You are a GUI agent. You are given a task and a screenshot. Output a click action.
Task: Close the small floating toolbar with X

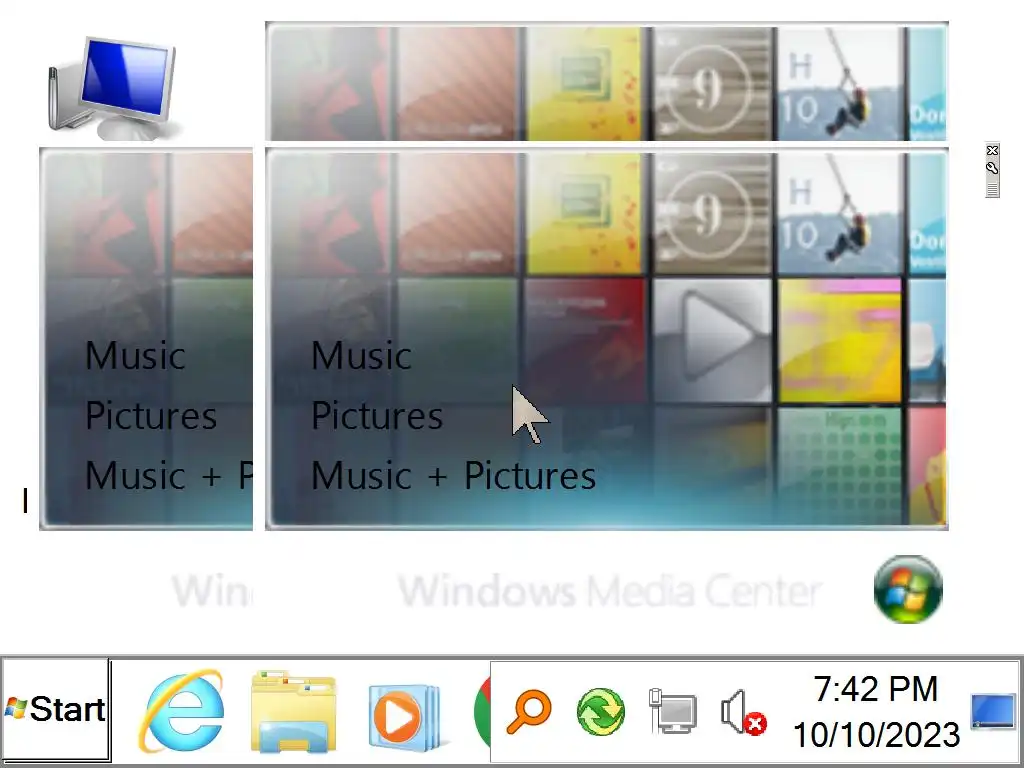[x=993, y=151]
